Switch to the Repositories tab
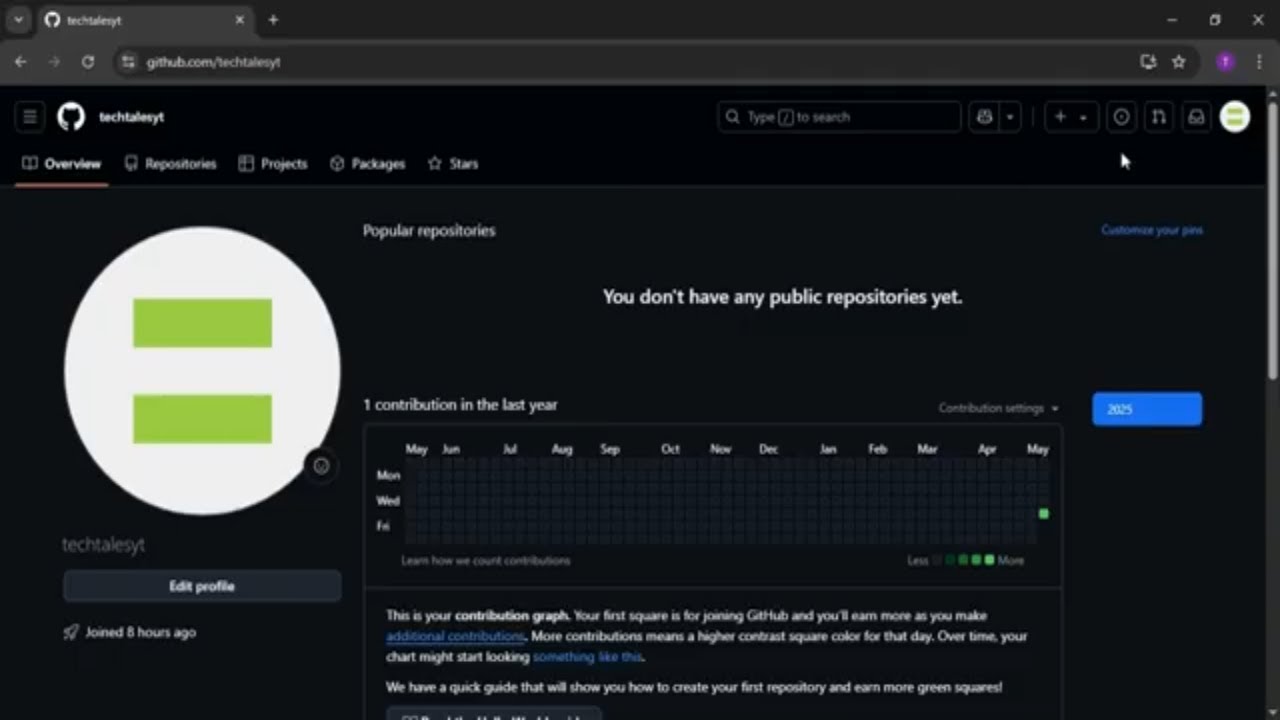 tap(170, 164)
